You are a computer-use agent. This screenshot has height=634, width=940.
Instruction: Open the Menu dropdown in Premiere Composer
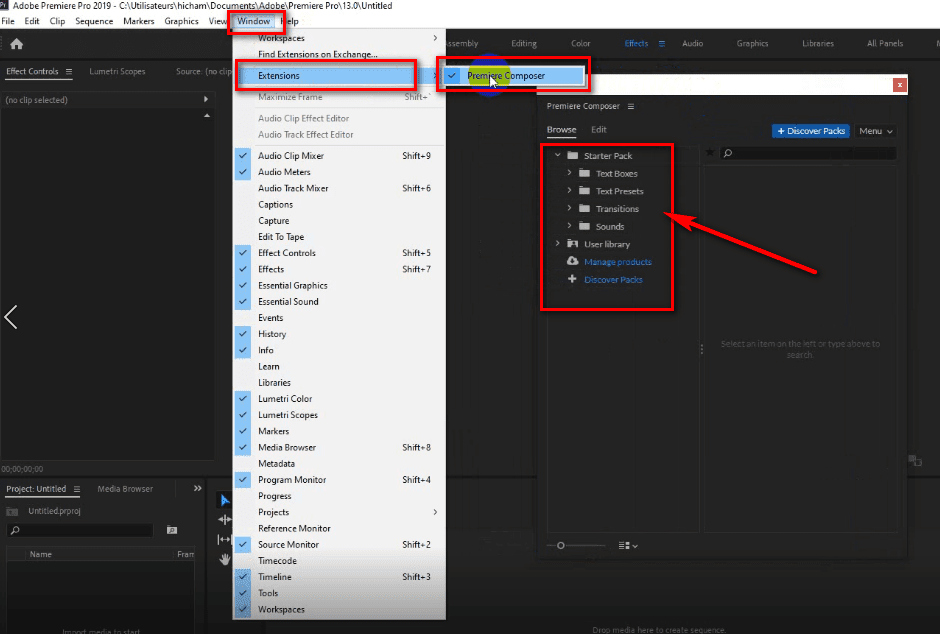pyautogui.click(x=875, y=131)
